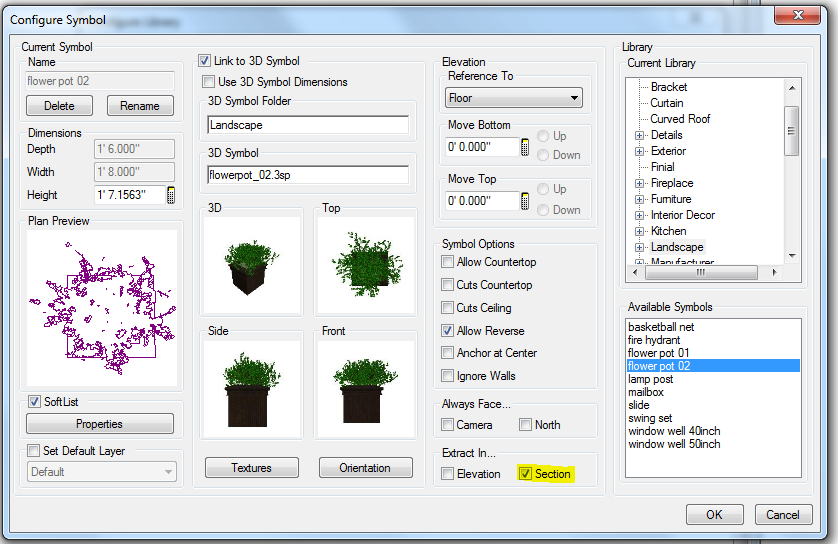Viewport: 838px width, 544px height.
Task: Uncheck Allow Reverse option
Action: (447, 331)
